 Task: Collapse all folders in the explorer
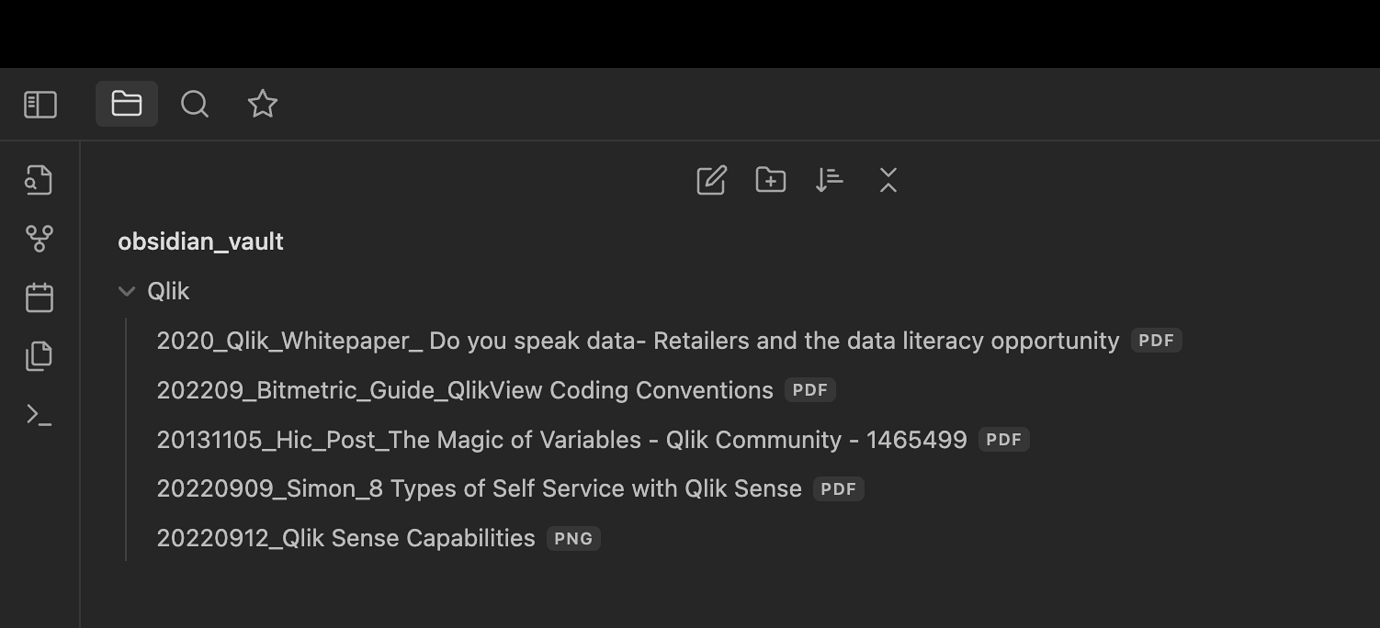click(888, 180)
